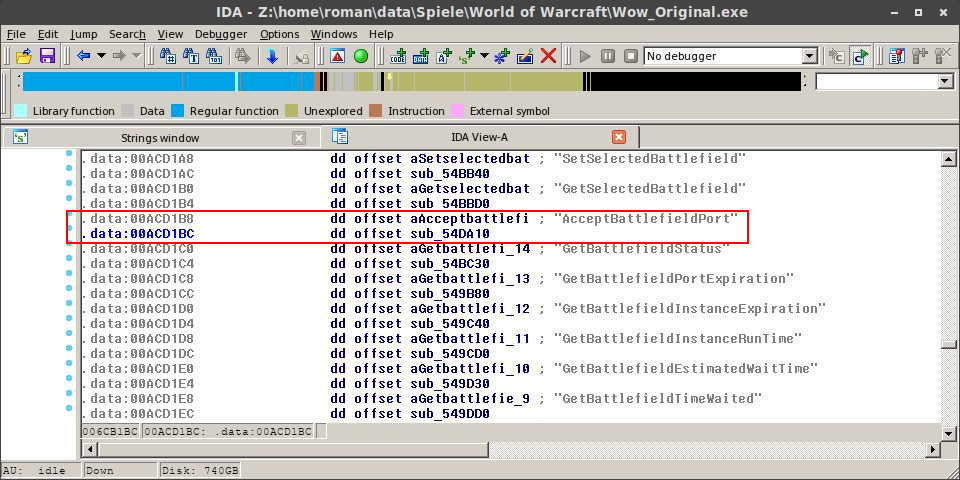This screenshot has height=480, width=960.
Task: Search byte sequence with binoculars 101 icon
Action: (x=214, y=56)
